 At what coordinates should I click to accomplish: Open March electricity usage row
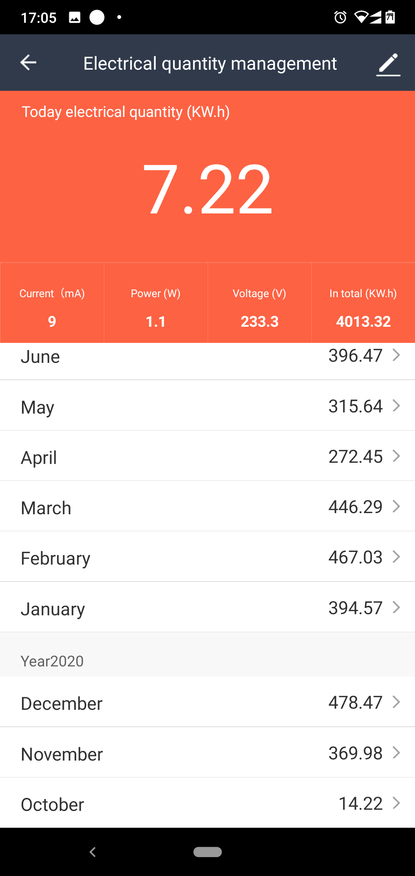tap(207, 507)
